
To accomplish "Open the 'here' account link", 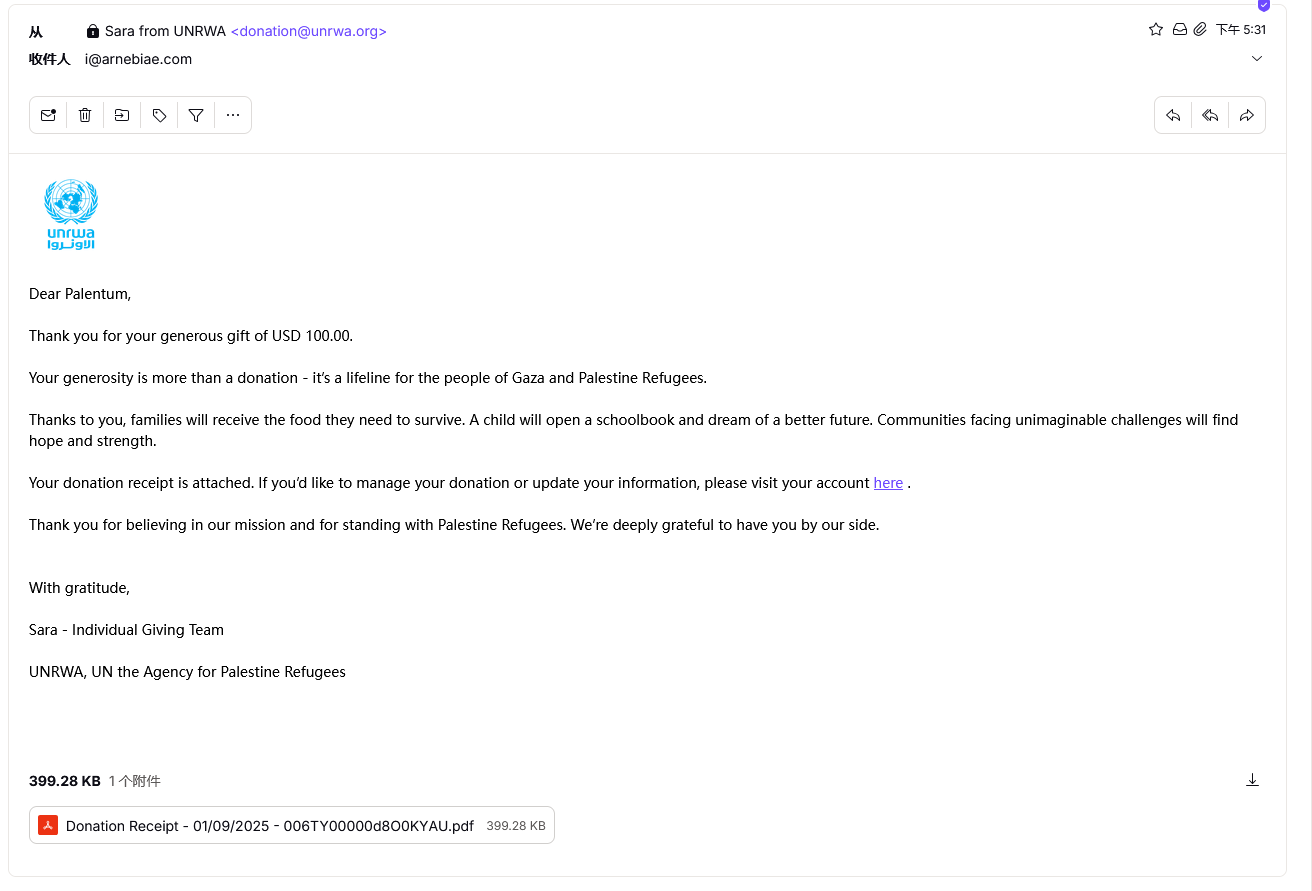I will point(888,483).
